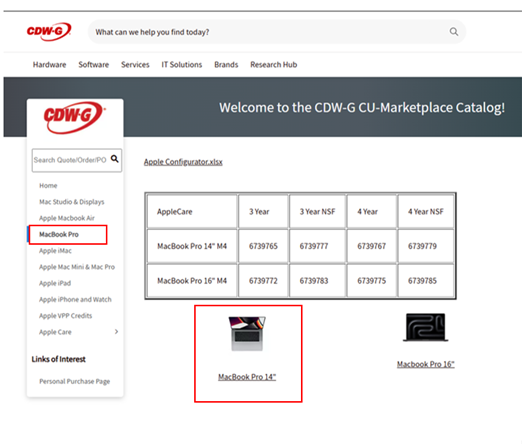This screenshot has height=444, width=522.
Task: Click the large CDW-G sidebar logo
Action: click(74, 117)
